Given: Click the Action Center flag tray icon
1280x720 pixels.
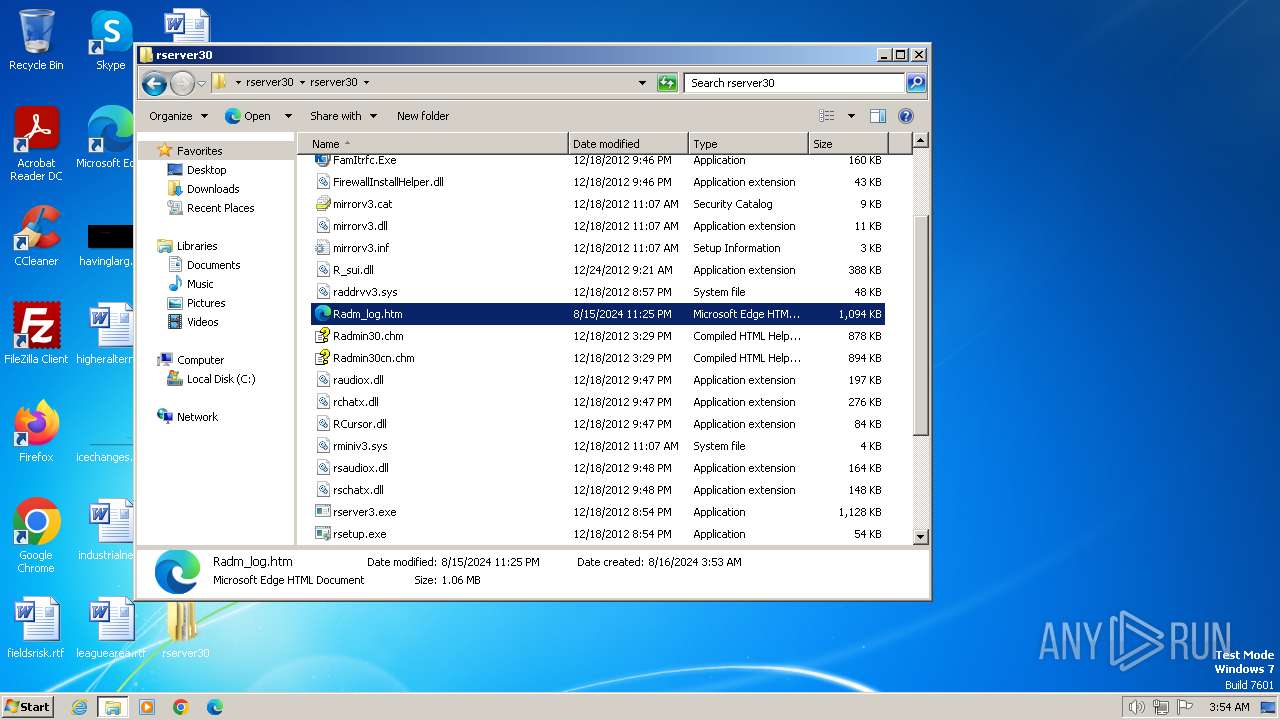Looking at the screenshot, I should 1185,707.
